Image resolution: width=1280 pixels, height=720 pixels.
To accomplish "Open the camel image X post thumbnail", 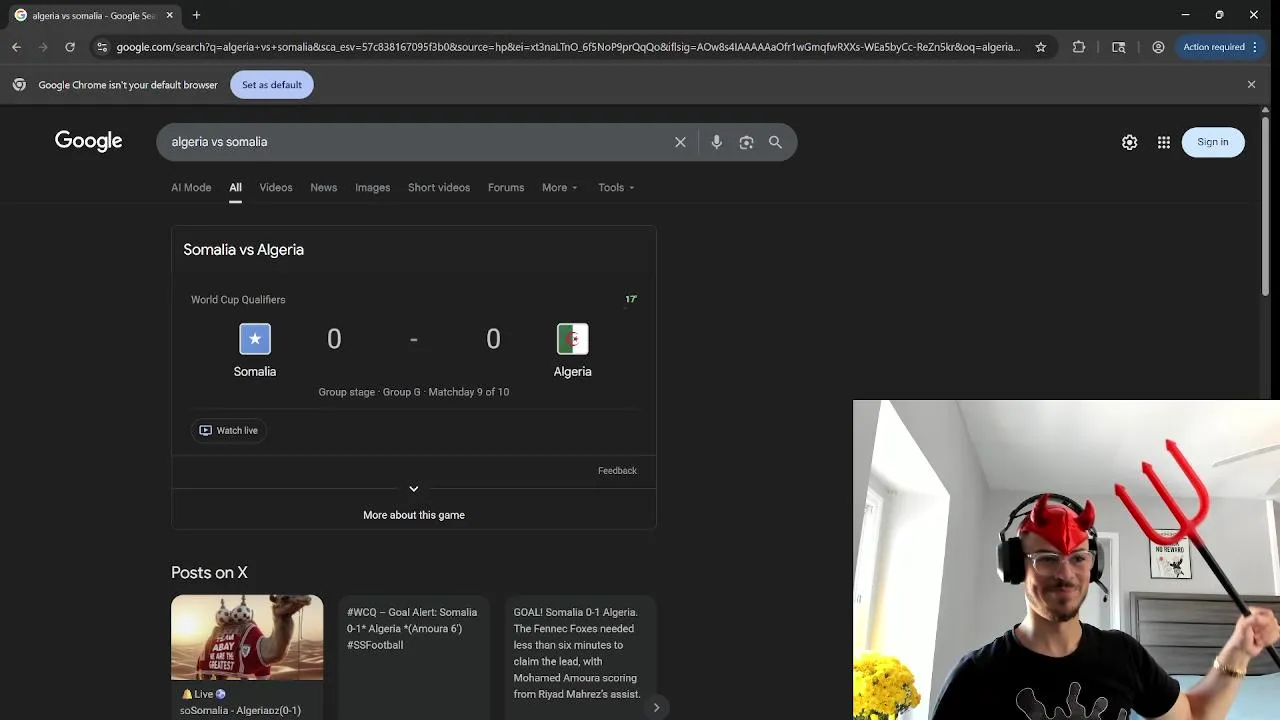I will point(247,637).
